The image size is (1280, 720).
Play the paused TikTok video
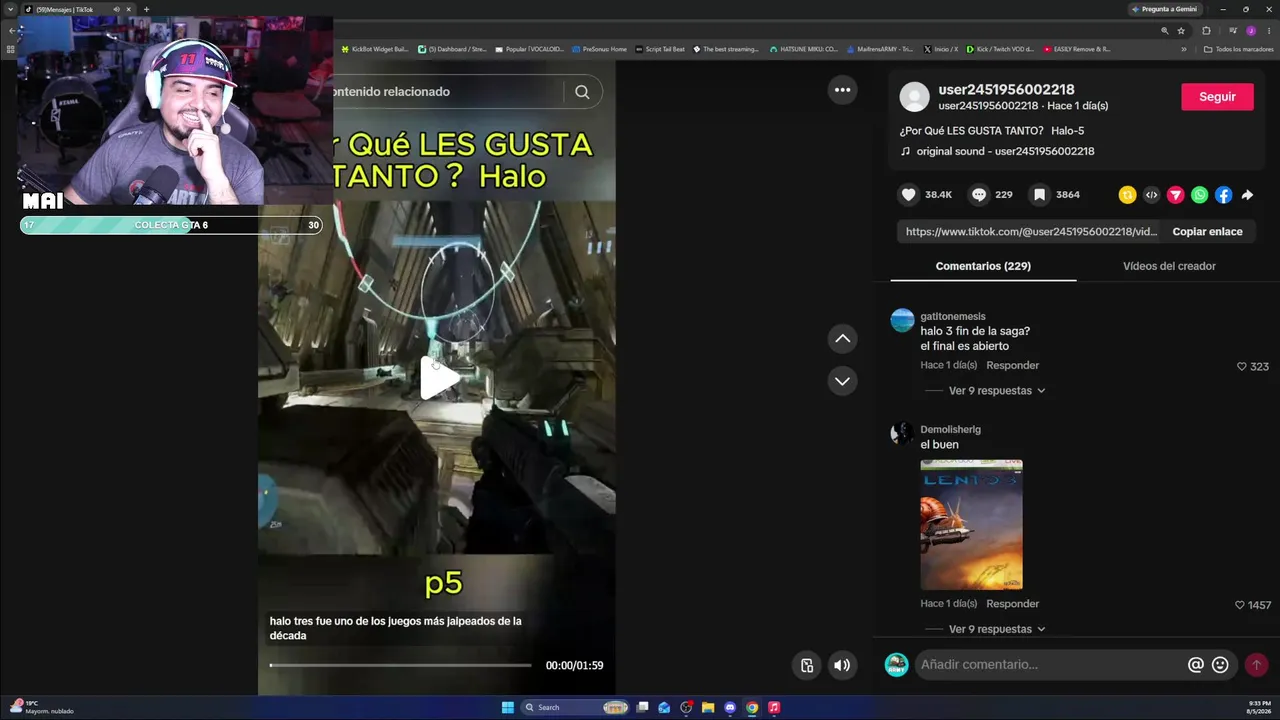coord(439,378)
